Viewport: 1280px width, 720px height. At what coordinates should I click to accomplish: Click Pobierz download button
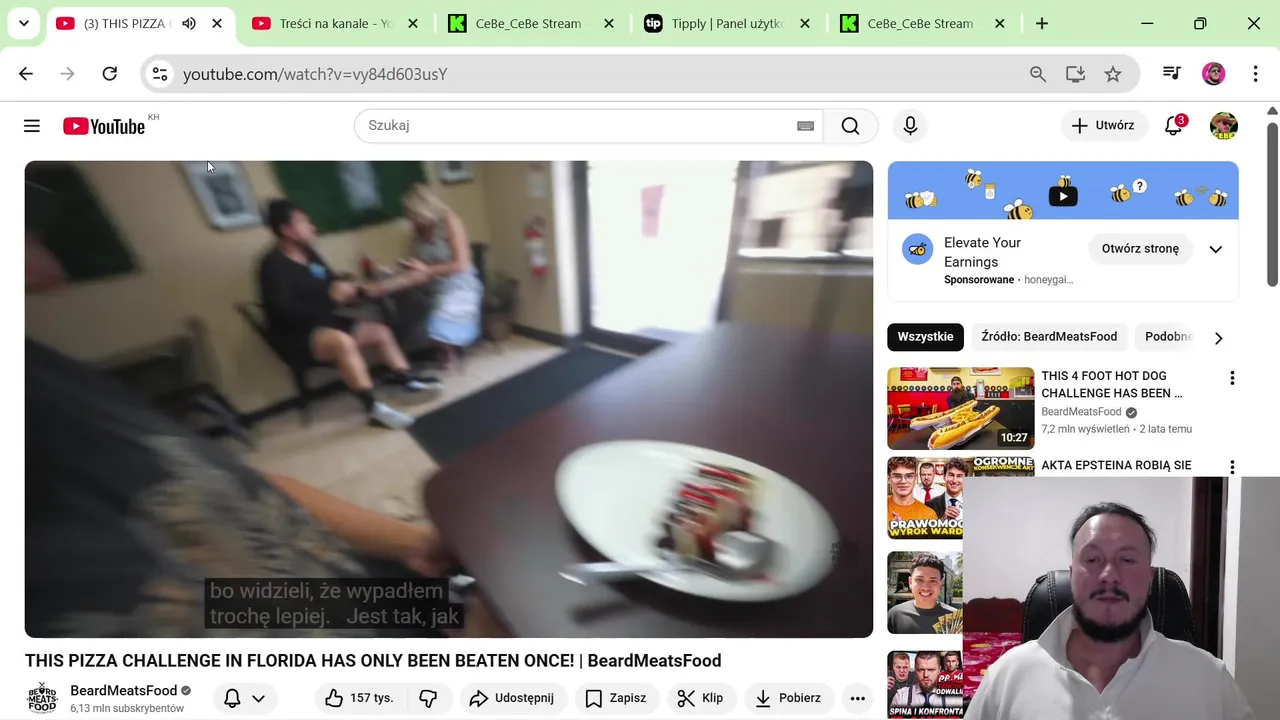coord(788,698)
